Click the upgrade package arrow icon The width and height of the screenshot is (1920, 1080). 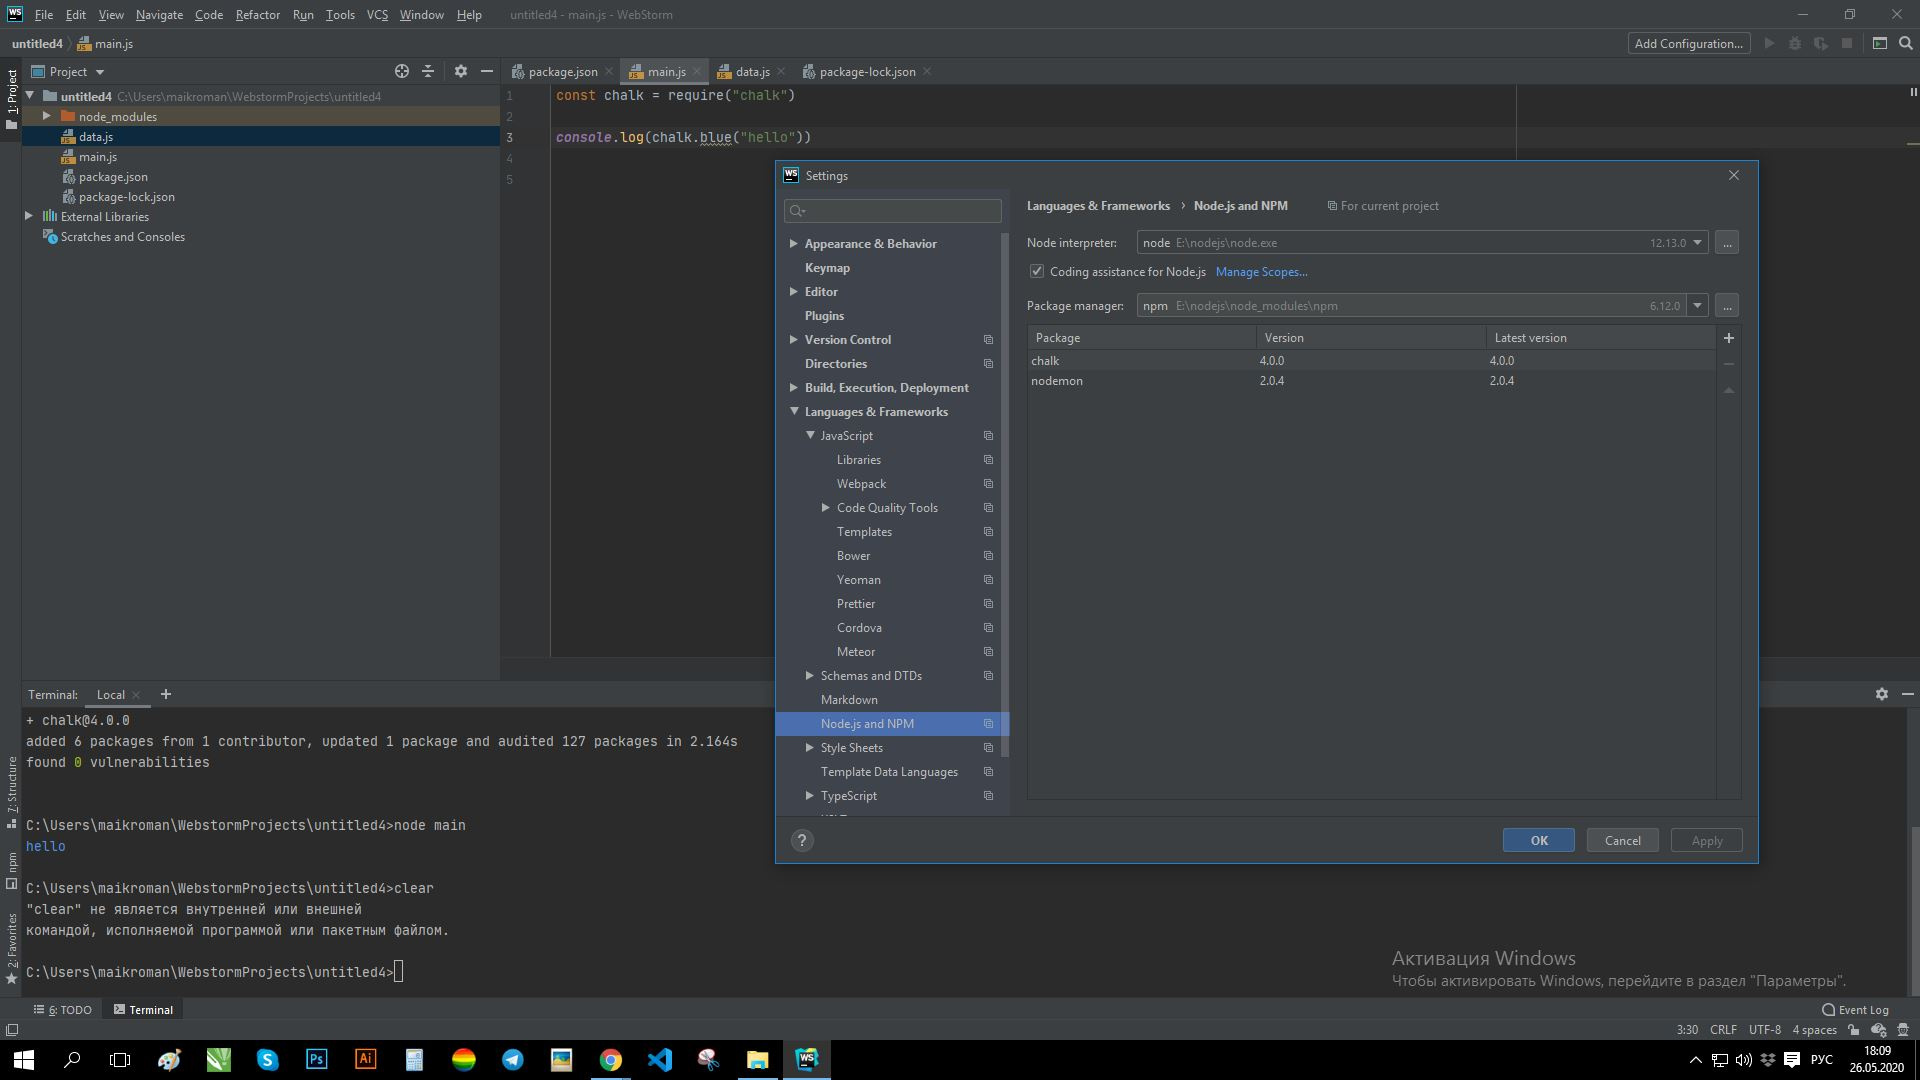click(1728, 391)
